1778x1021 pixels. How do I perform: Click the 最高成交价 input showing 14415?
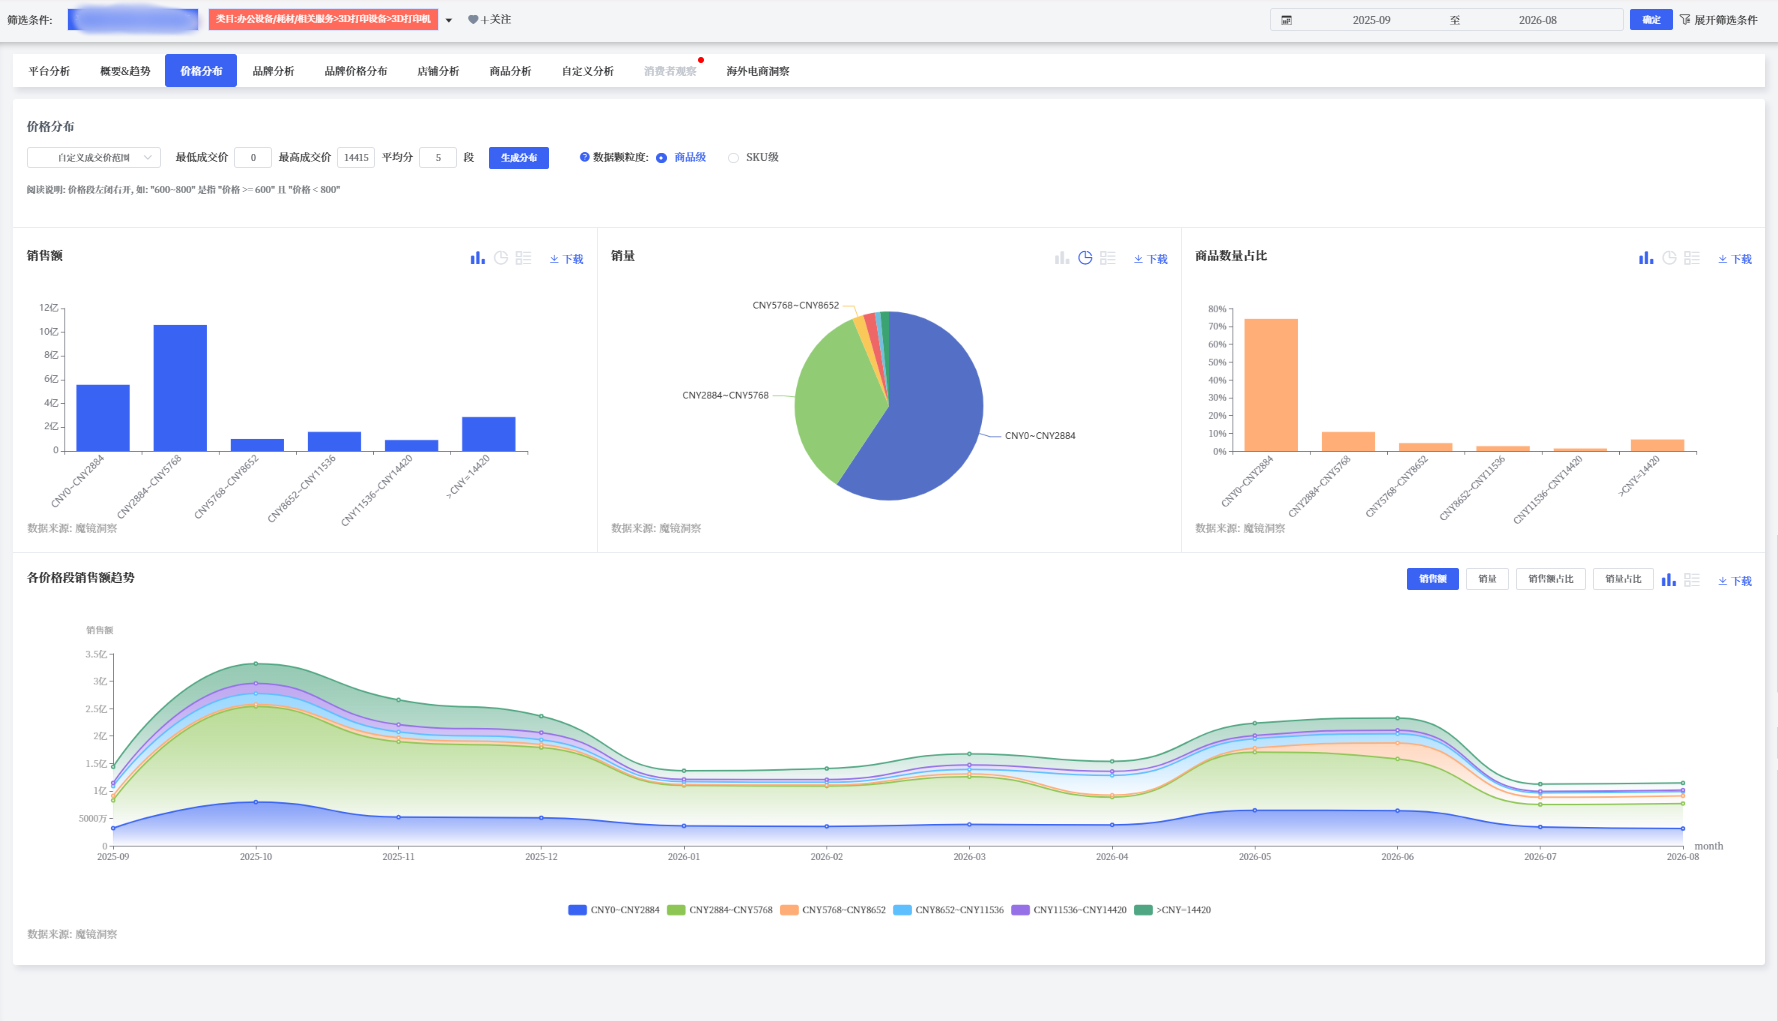pos(356,158)
